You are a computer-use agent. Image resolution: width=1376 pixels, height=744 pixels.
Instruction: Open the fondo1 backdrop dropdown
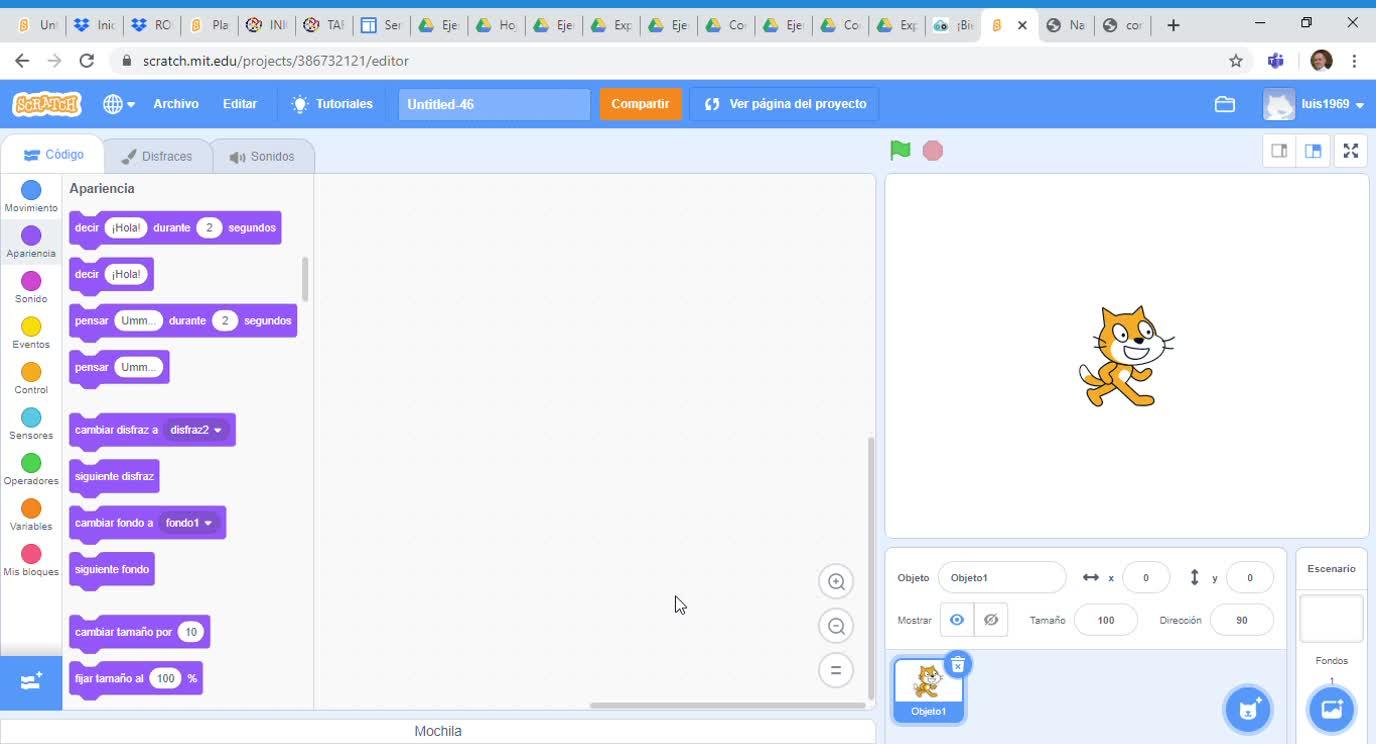(190, 523)
